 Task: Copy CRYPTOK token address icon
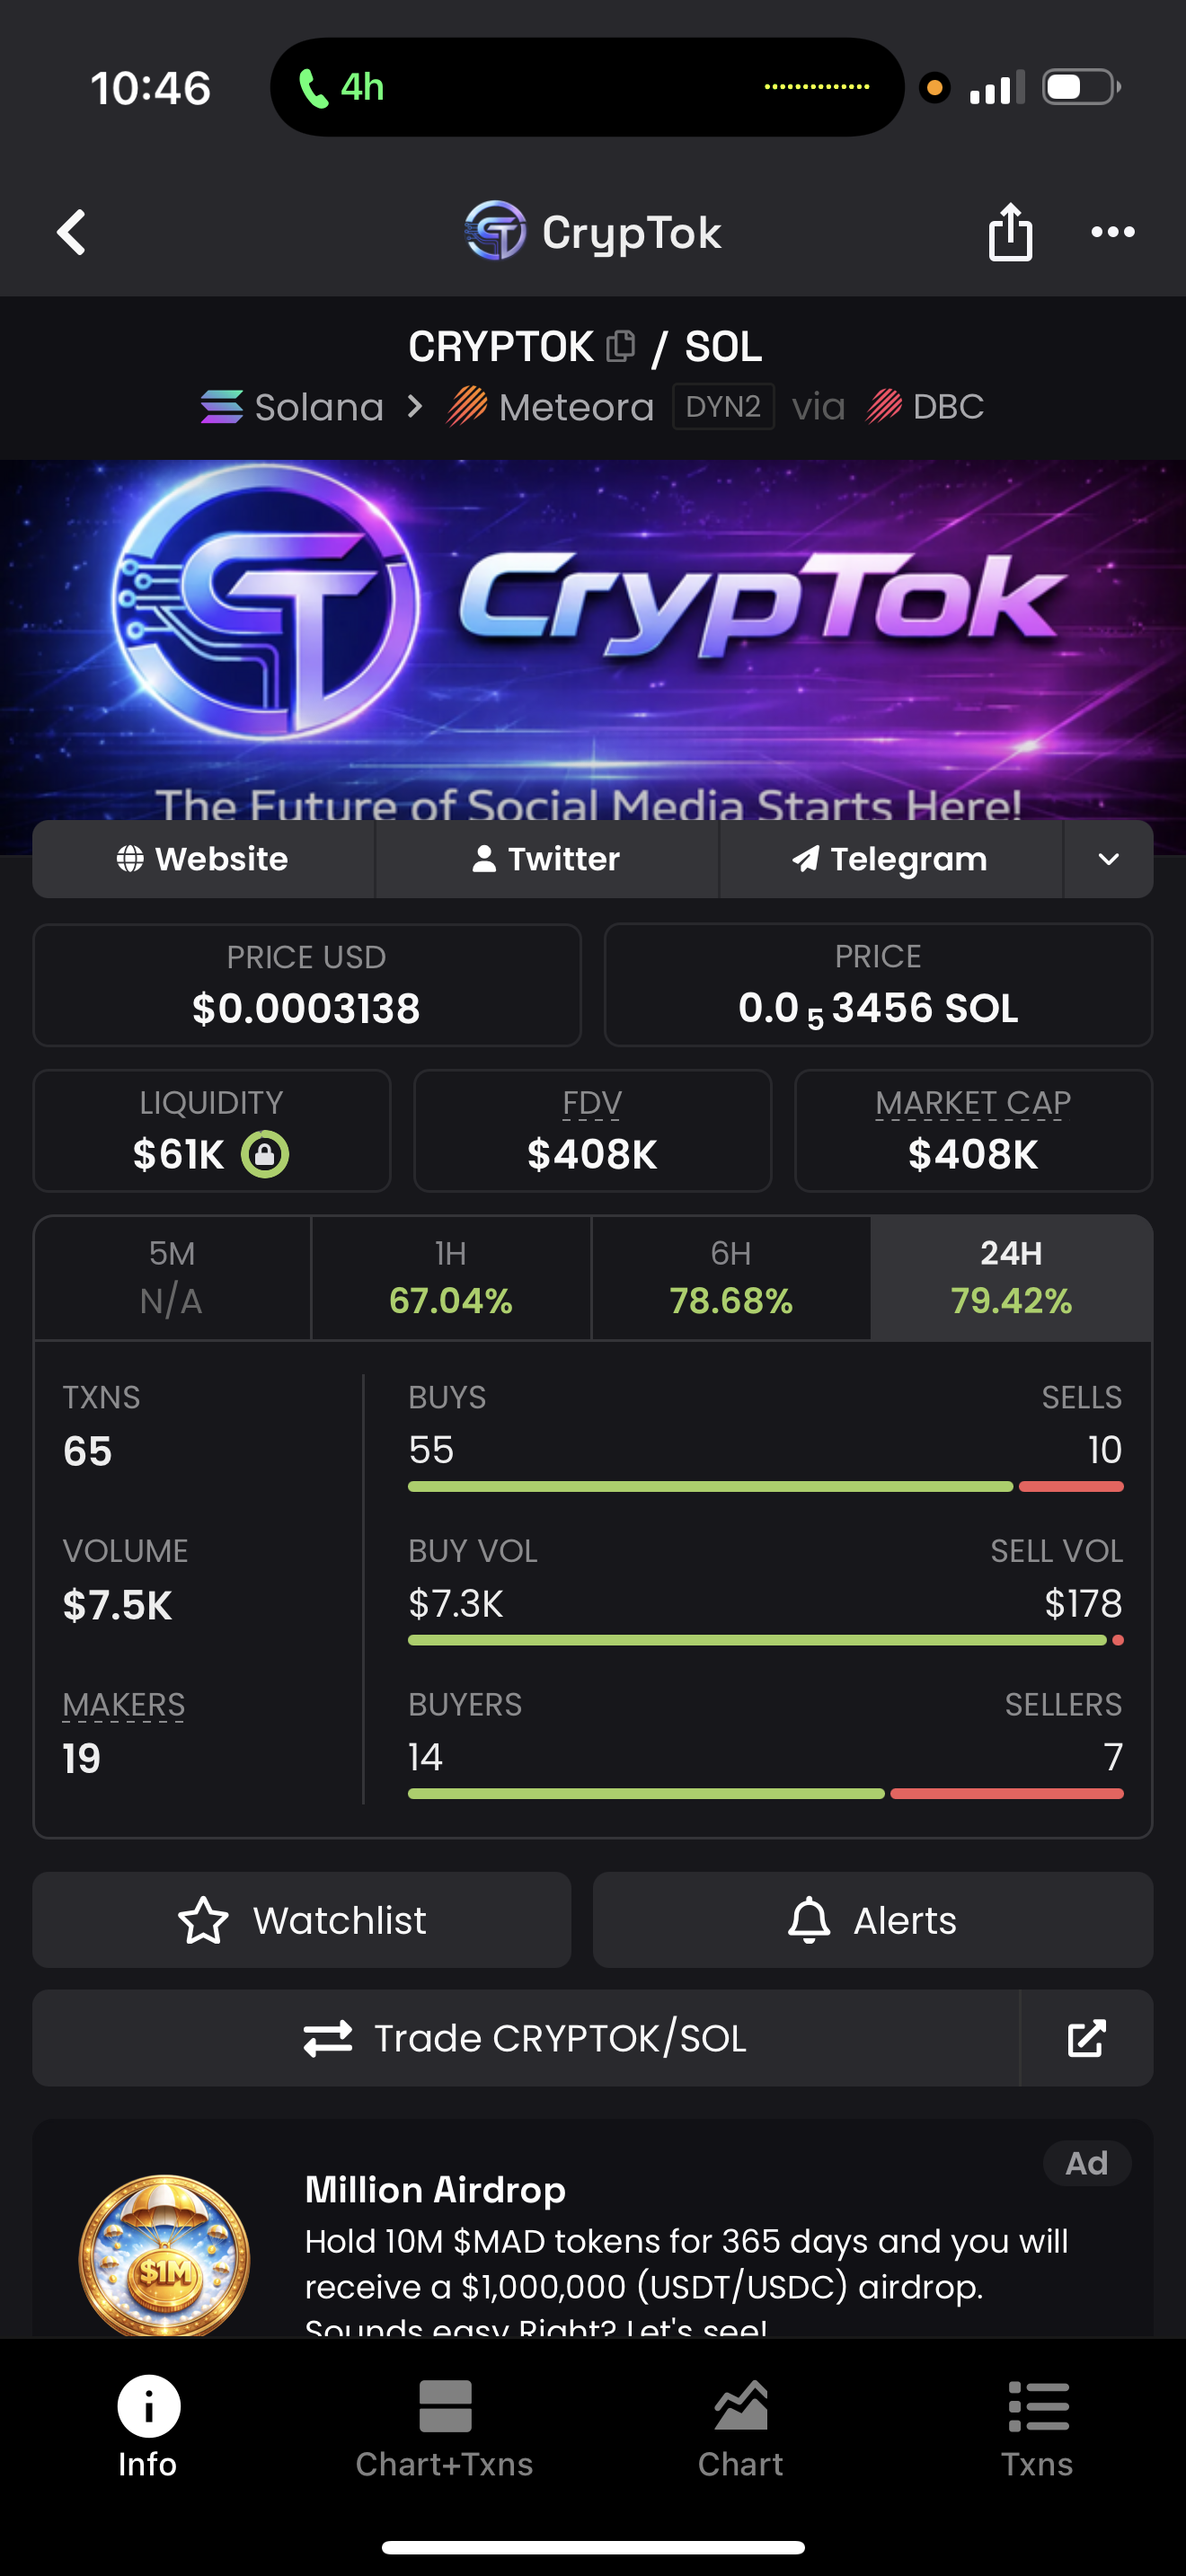(x=621, y=346)
